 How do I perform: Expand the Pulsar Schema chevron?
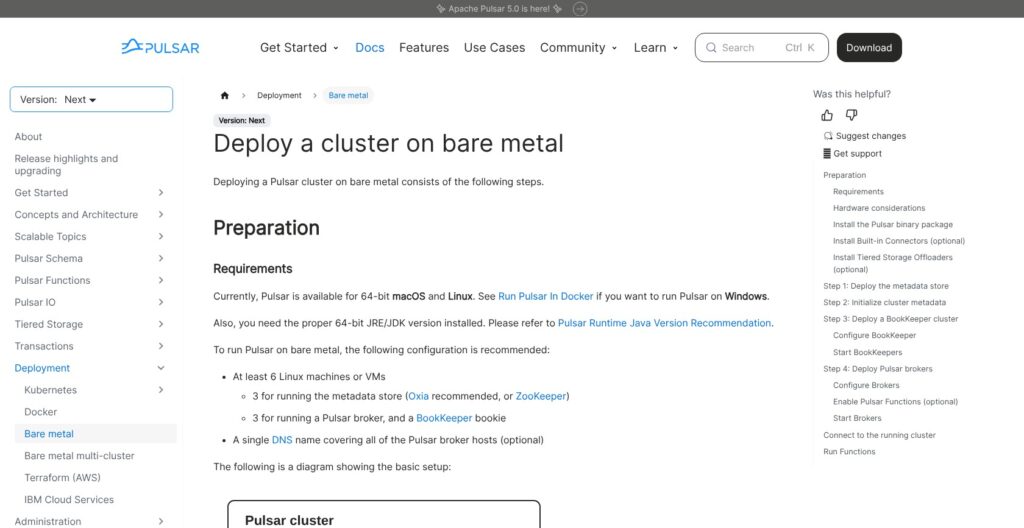161,258
